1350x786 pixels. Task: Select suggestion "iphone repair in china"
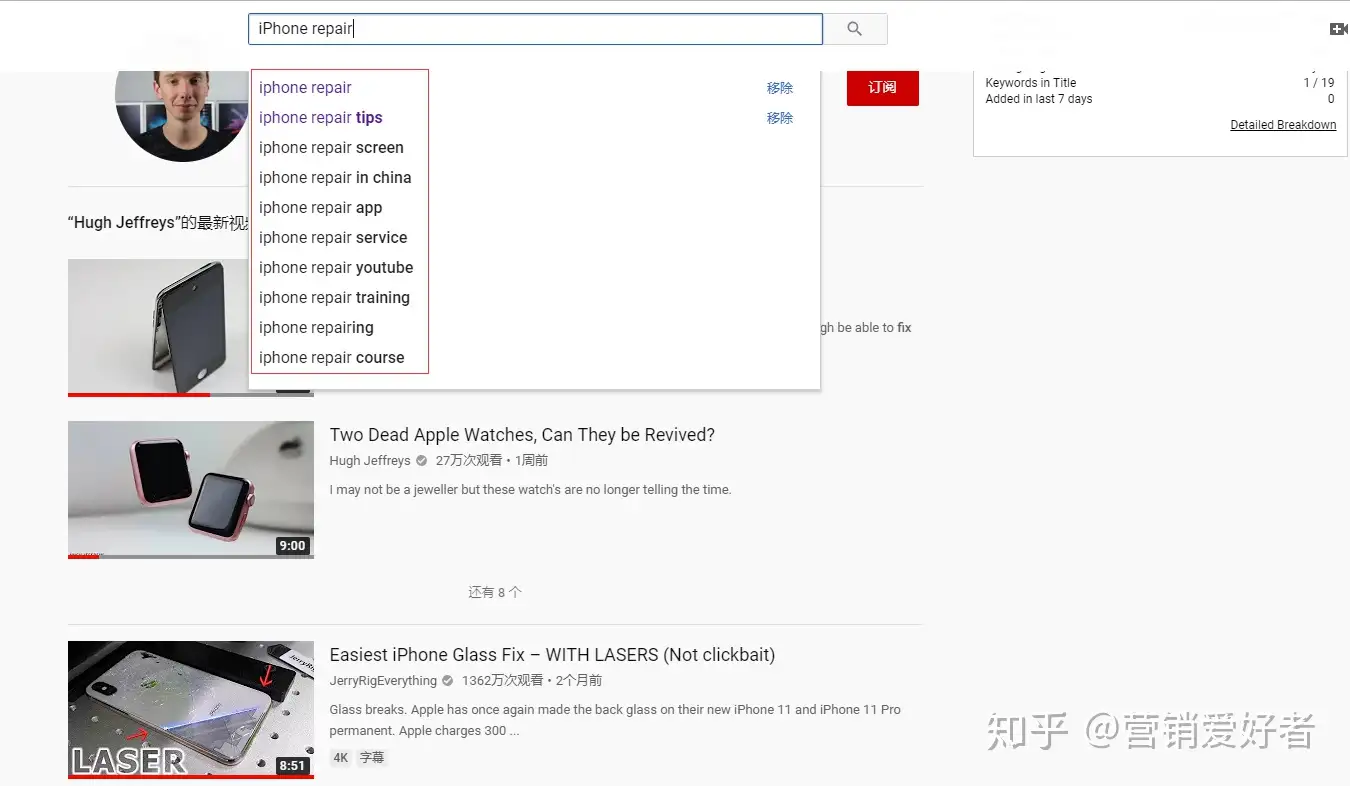[335, 178]
